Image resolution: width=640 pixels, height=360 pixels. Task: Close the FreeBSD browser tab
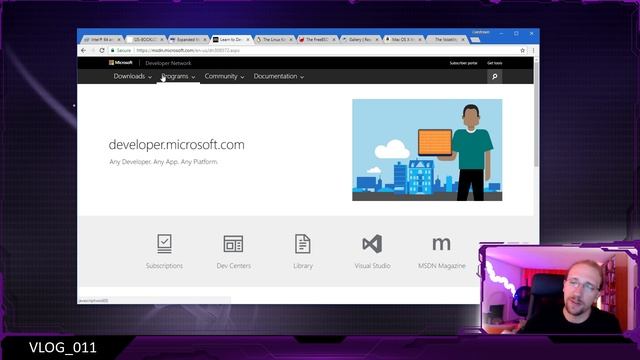point(334,40)
